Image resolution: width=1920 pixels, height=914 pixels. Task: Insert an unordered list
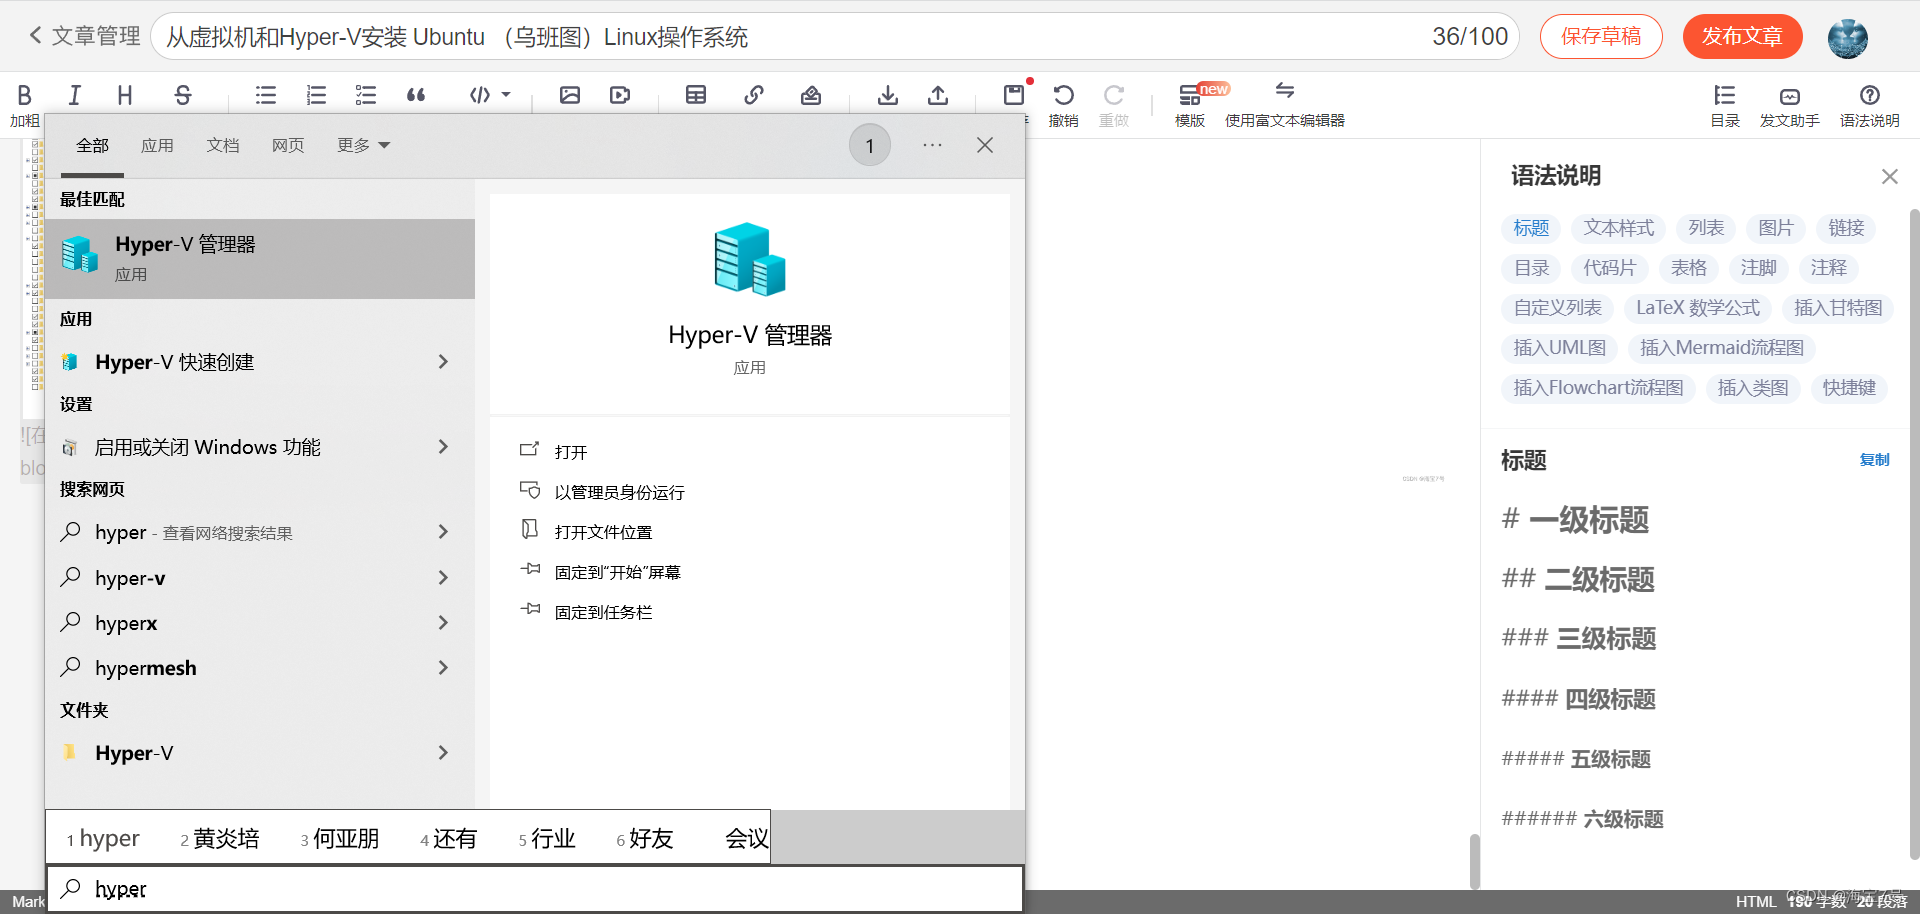point(266,96)
